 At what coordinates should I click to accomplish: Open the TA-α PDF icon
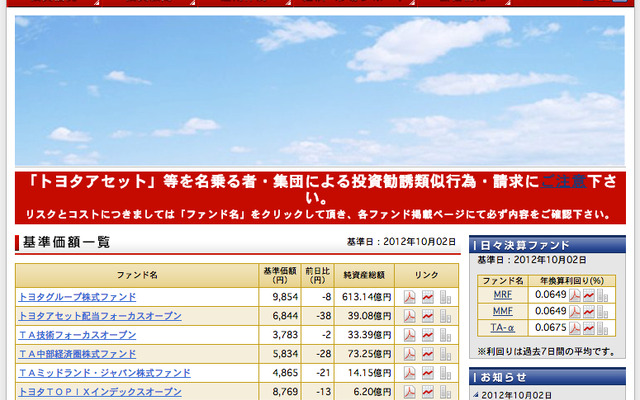(575, 328)
